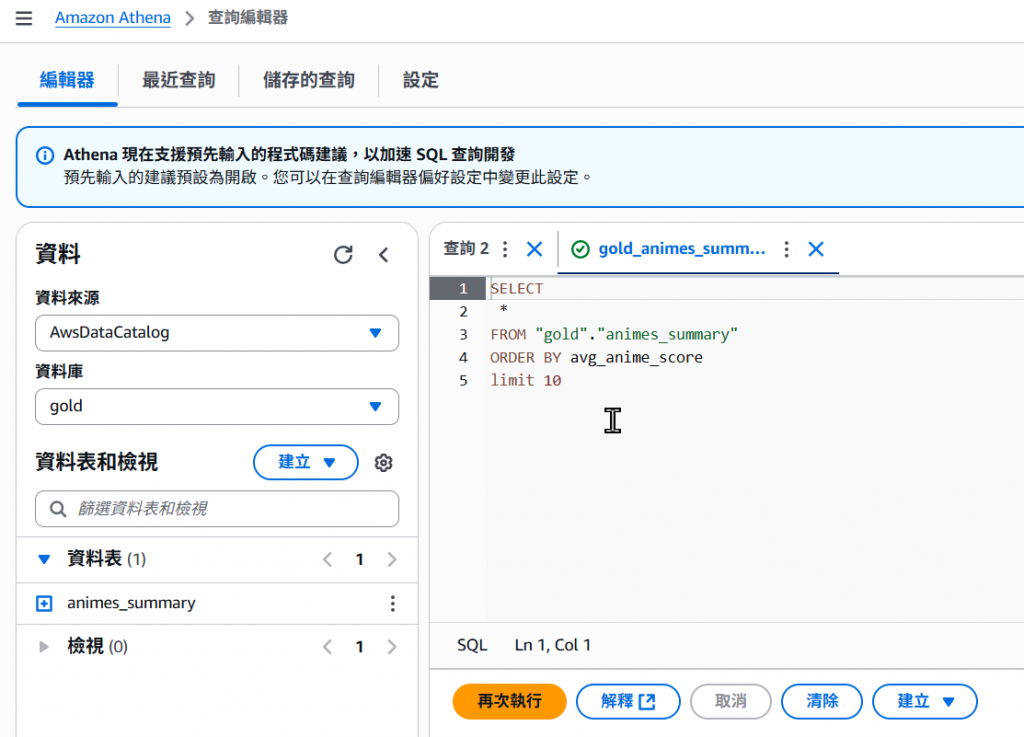
Task: Open gold_animes_summ... tab options menu
Action: [786, 249]
